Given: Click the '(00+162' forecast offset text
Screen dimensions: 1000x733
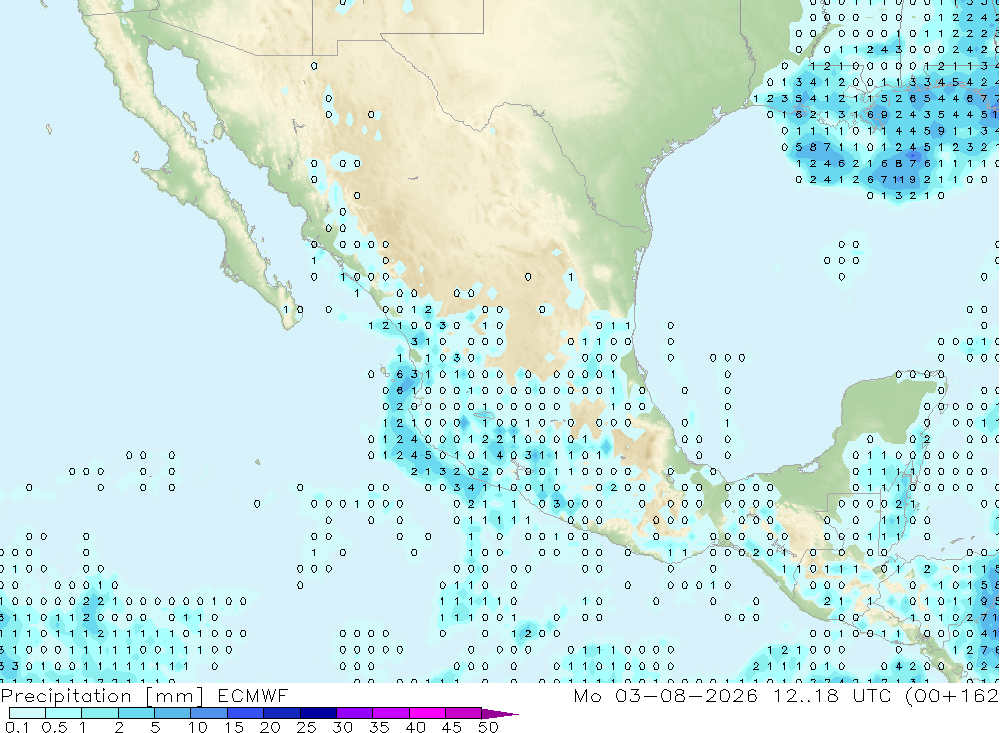Looking at the screenshot, I should [x=952, y=695].
